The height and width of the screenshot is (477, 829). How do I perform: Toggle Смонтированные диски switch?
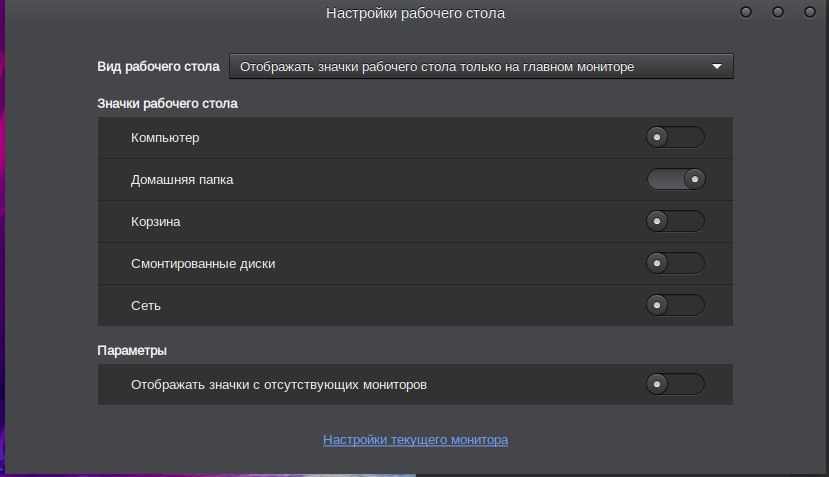675,263
